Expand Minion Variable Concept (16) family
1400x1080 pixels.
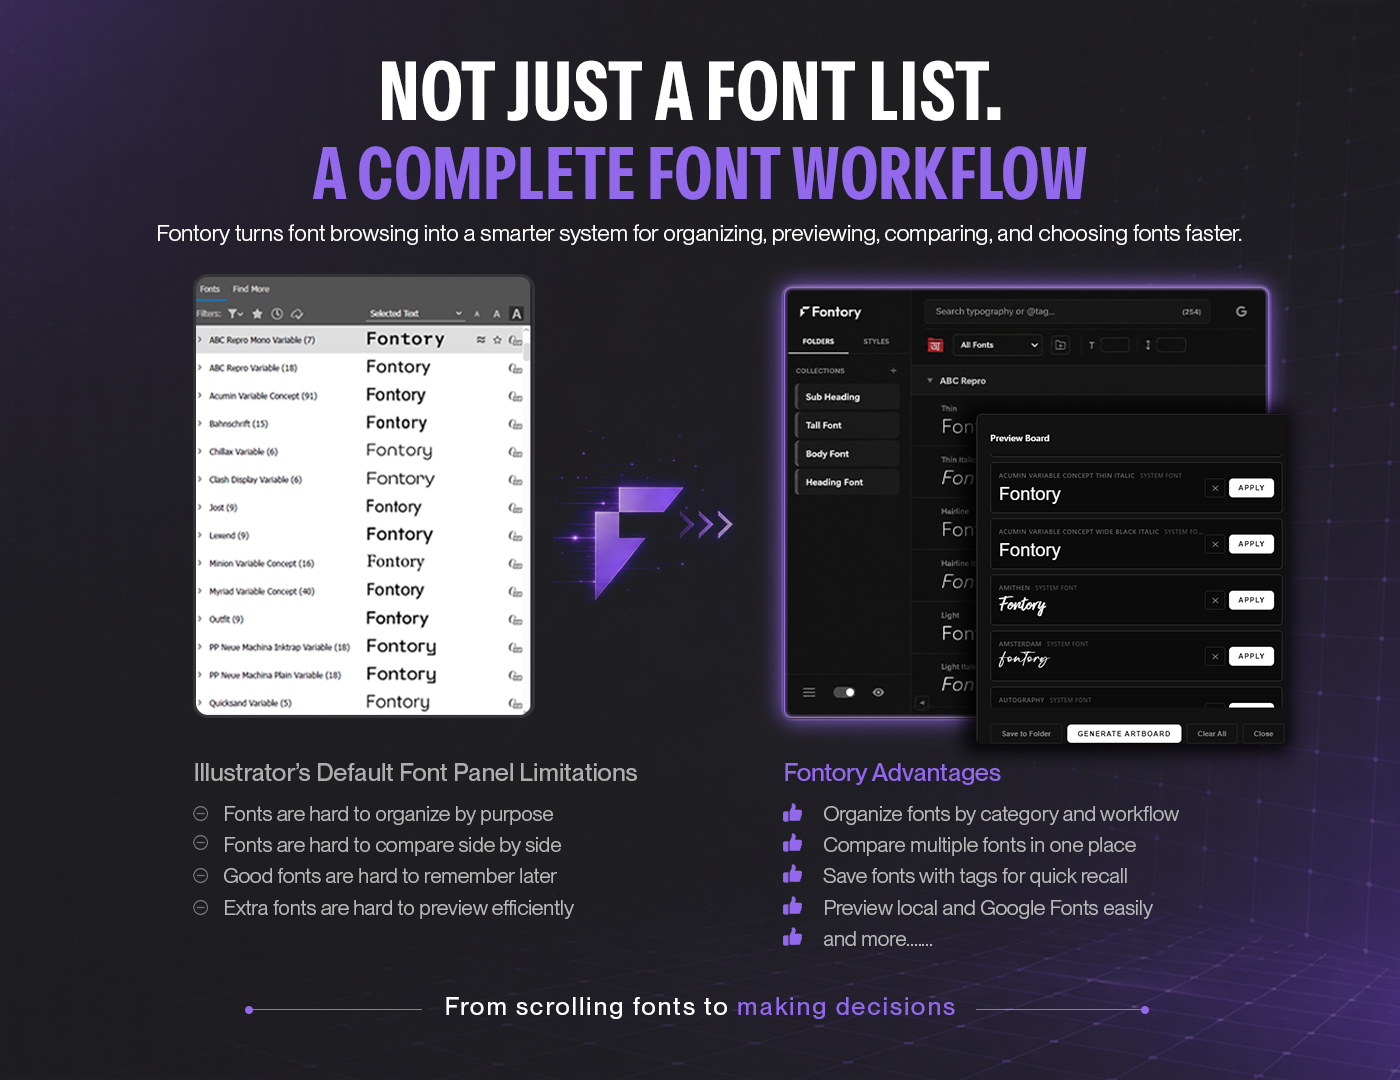(200, 564)
